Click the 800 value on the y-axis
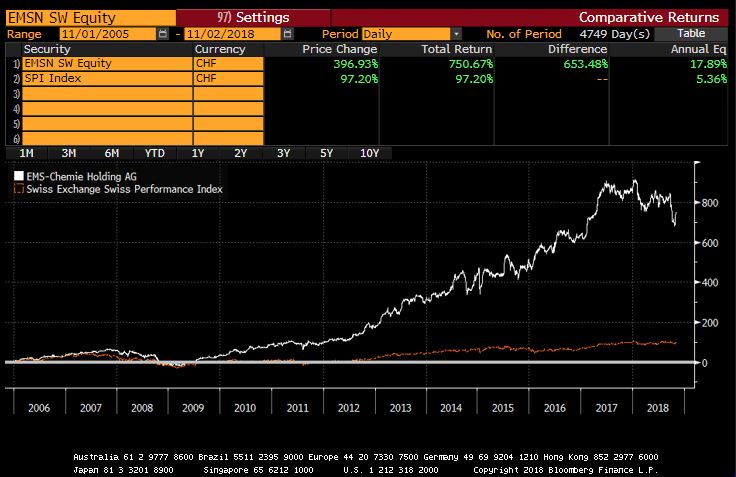The height and width of the screenshot is (477, 736). click(710, 203)
